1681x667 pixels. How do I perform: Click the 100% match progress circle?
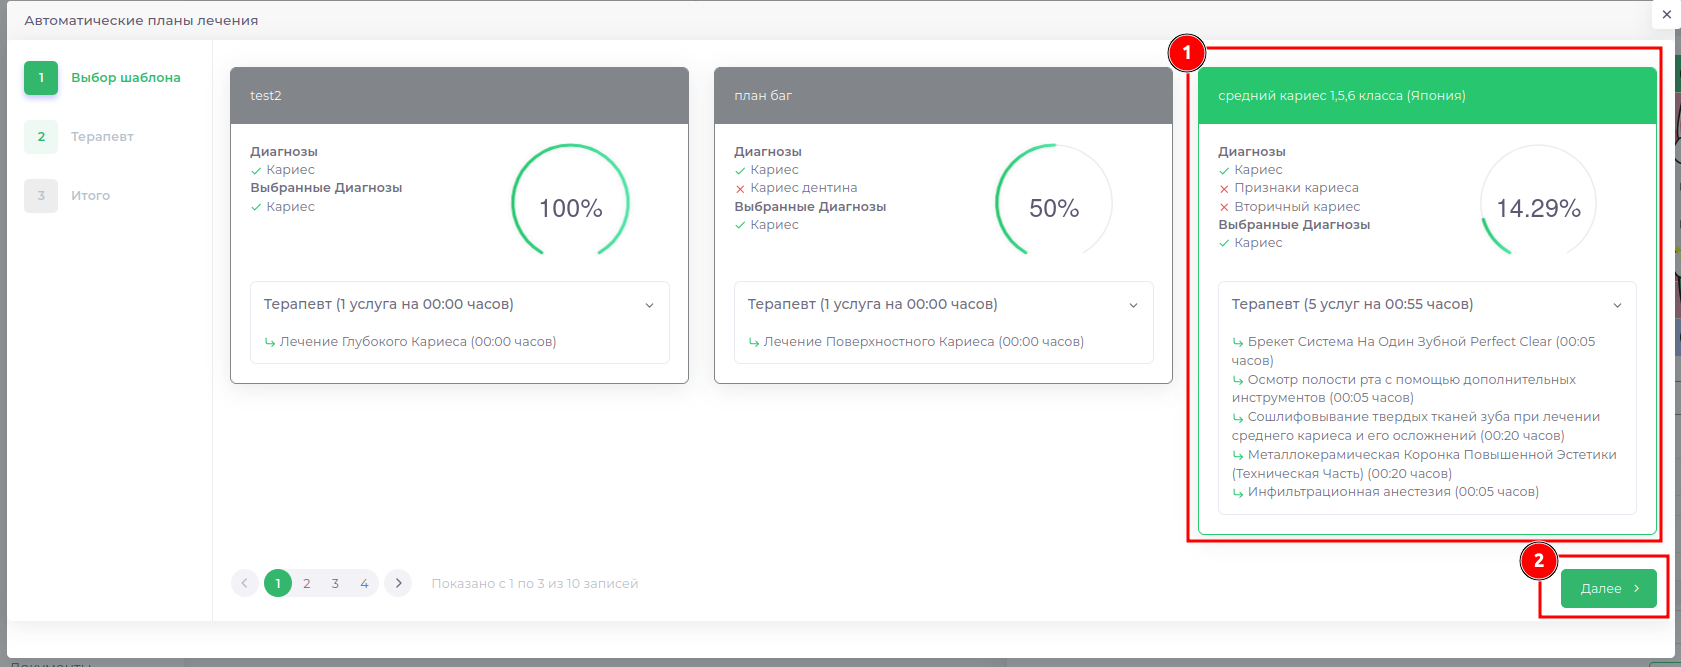pos(570,208)
